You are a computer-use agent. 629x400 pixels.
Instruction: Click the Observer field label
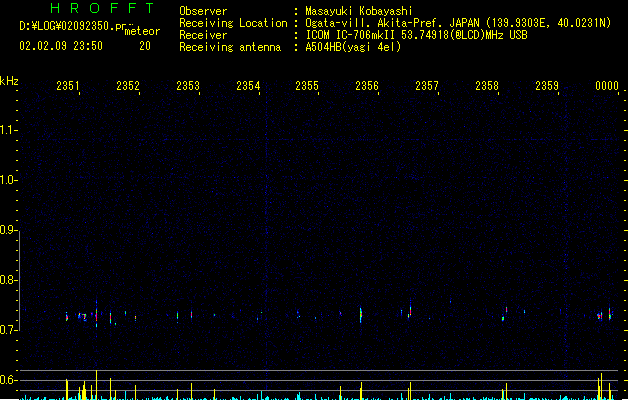pos(203,11)
